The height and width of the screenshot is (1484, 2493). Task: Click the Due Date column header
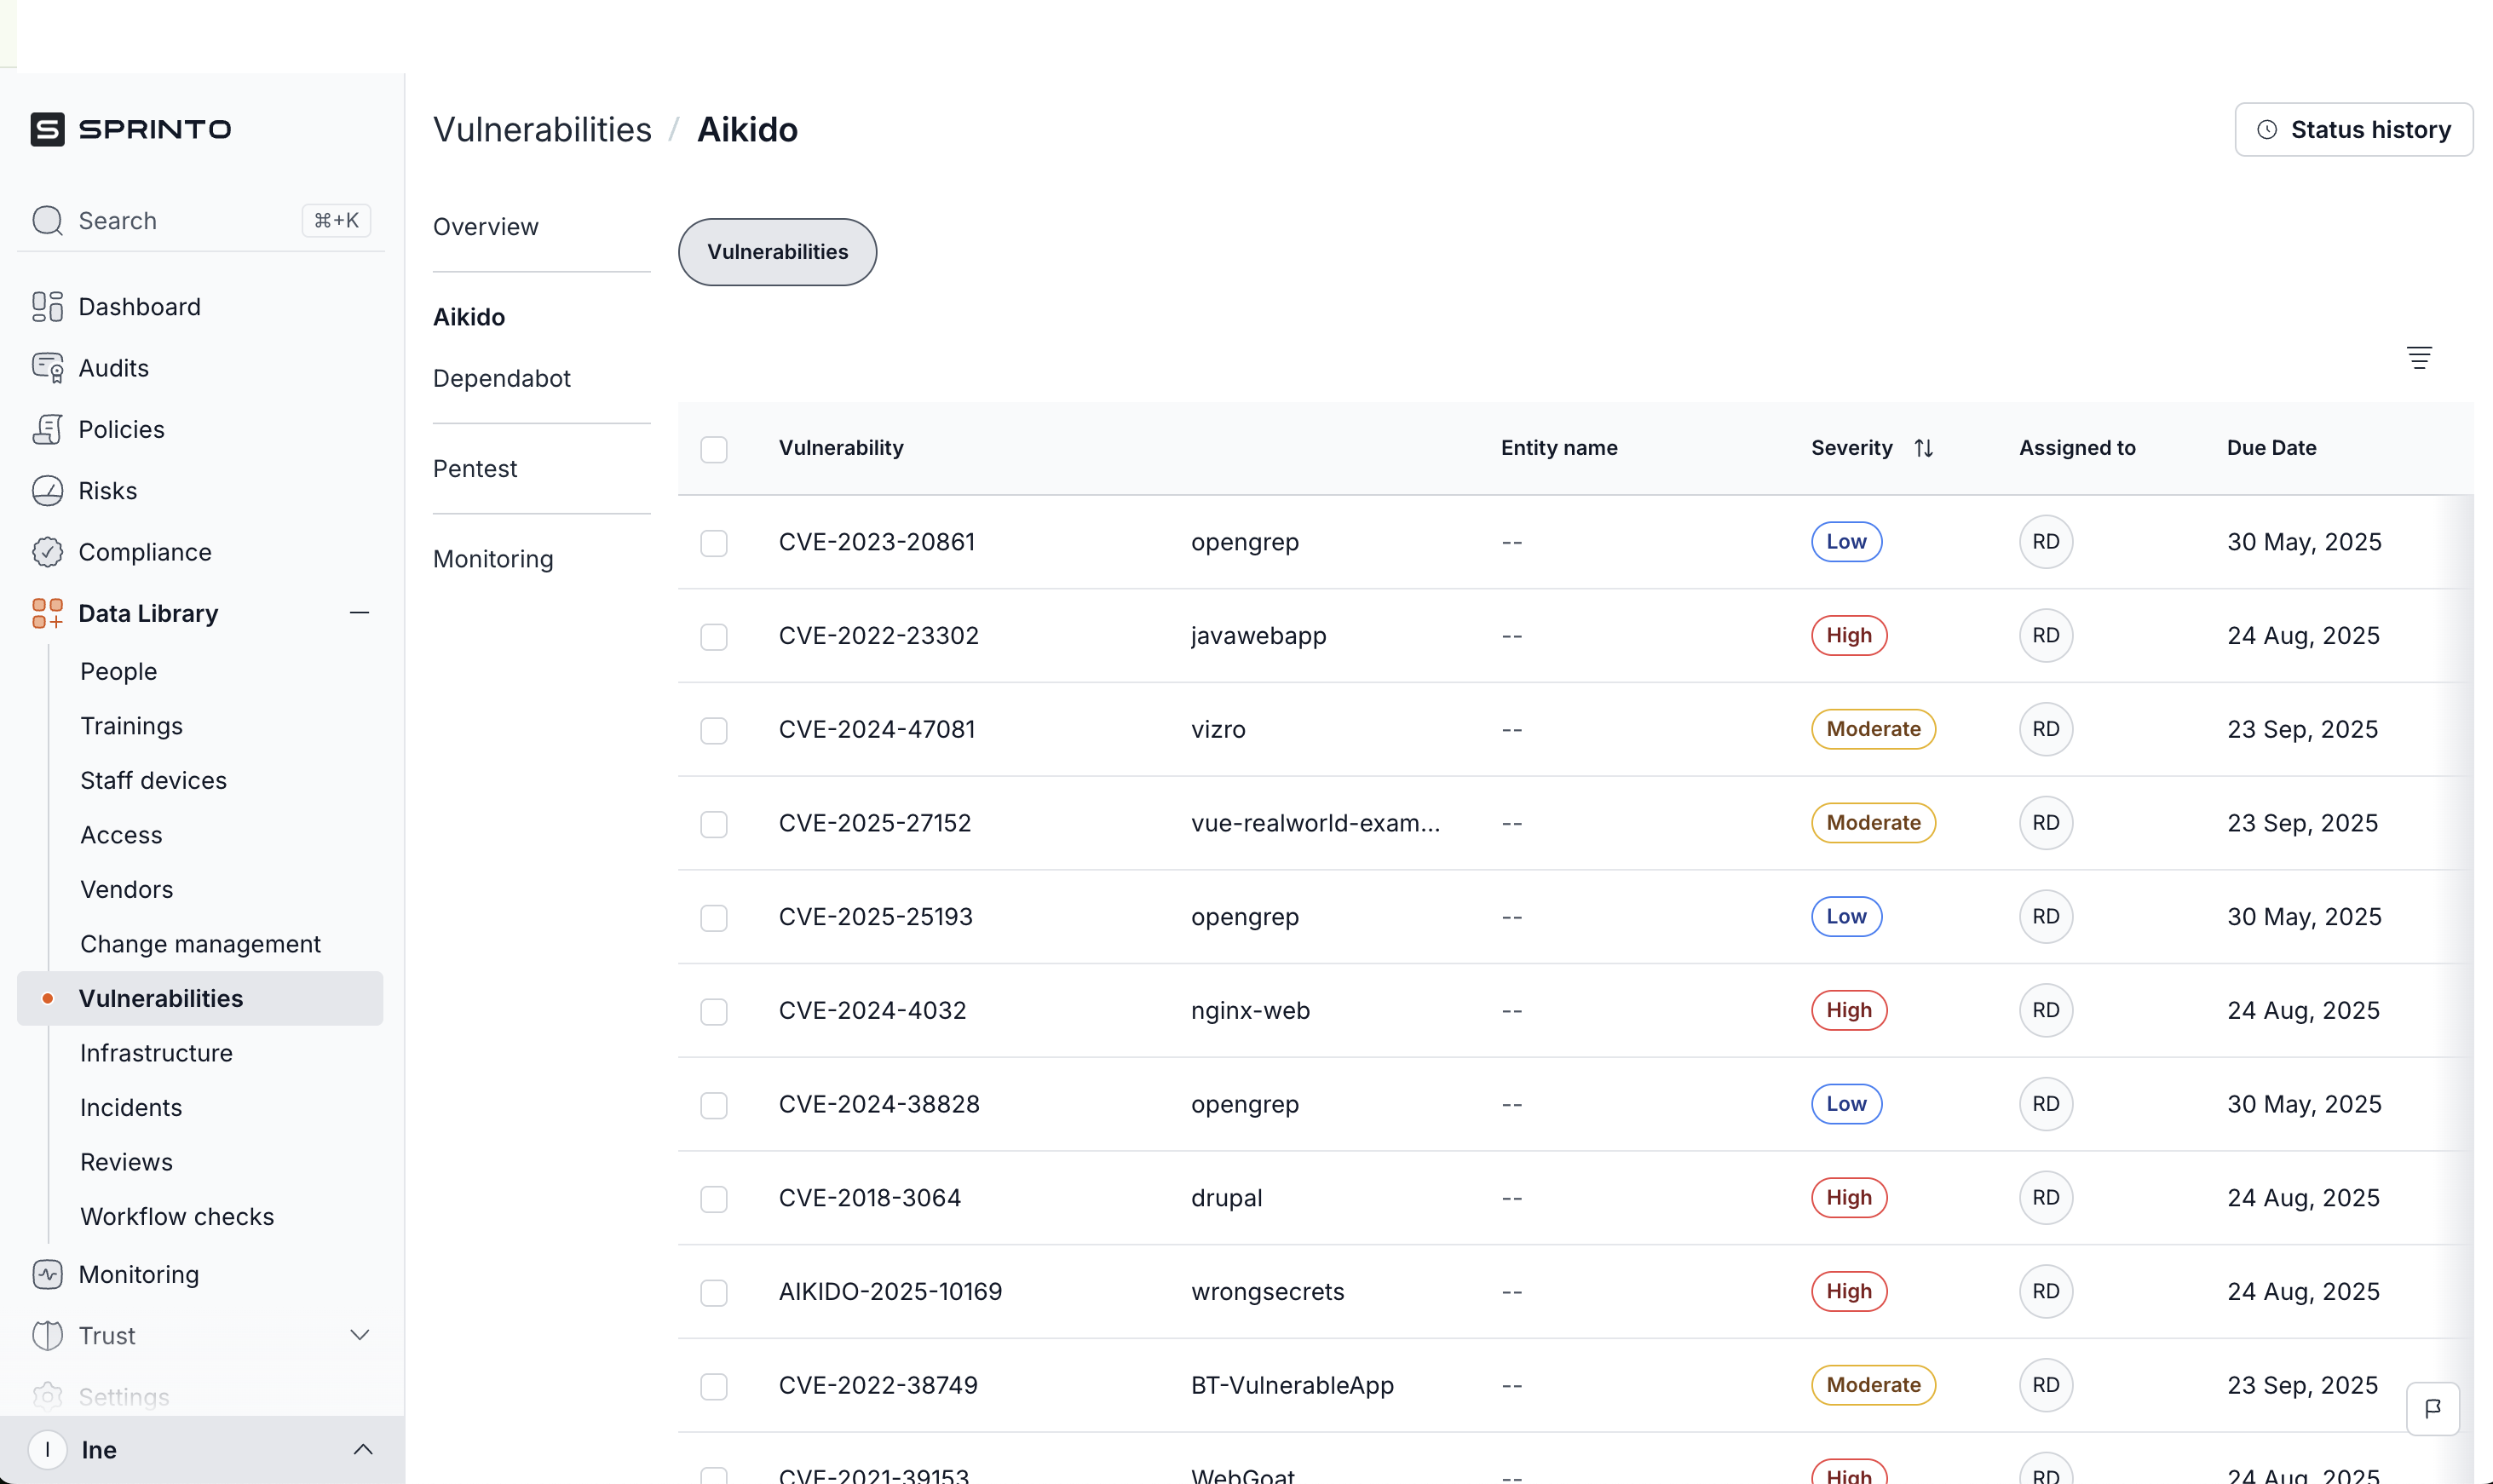[2271, 448]
